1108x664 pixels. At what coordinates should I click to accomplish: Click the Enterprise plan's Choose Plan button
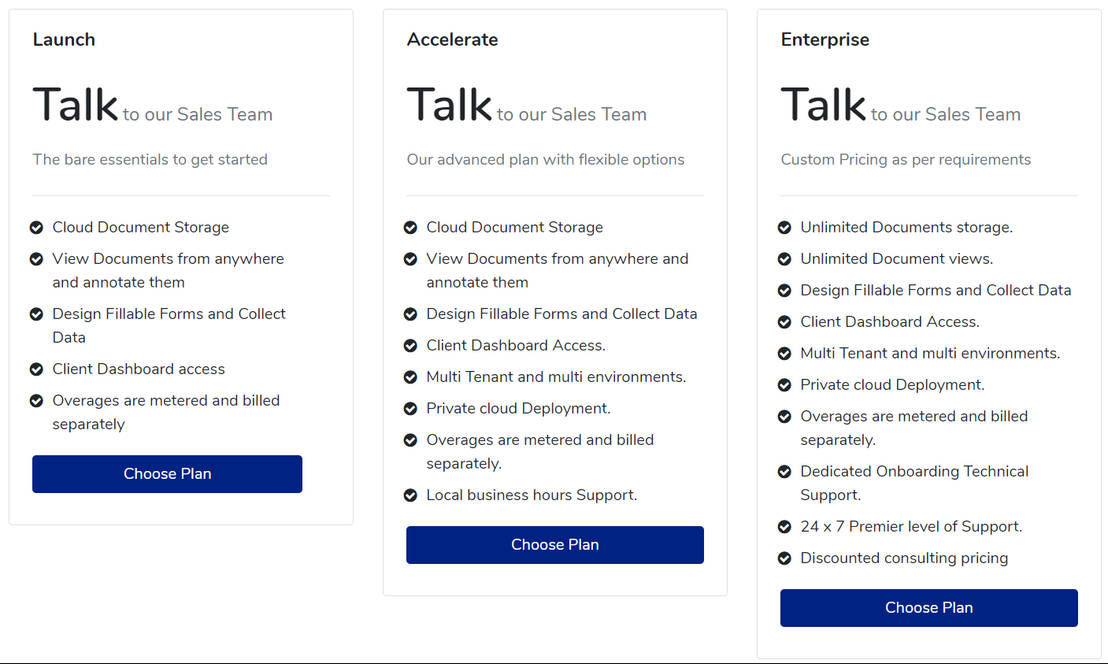click(x=929, y=607)
